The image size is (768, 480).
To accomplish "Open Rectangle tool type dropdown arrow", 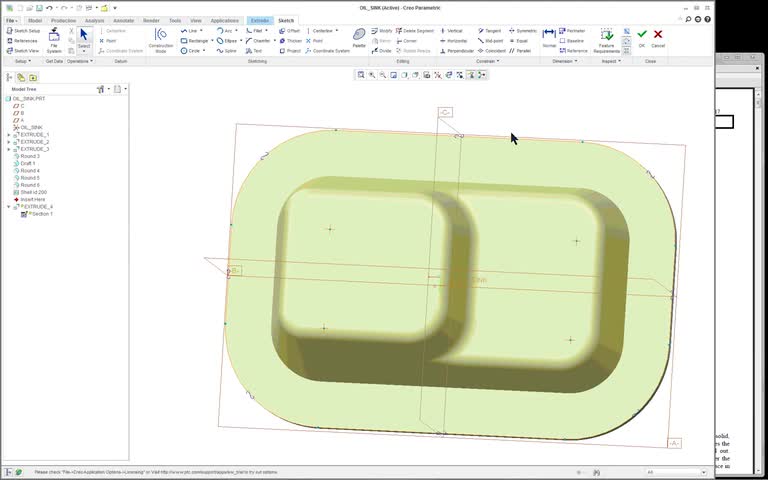I will click(x=212, y=41).
